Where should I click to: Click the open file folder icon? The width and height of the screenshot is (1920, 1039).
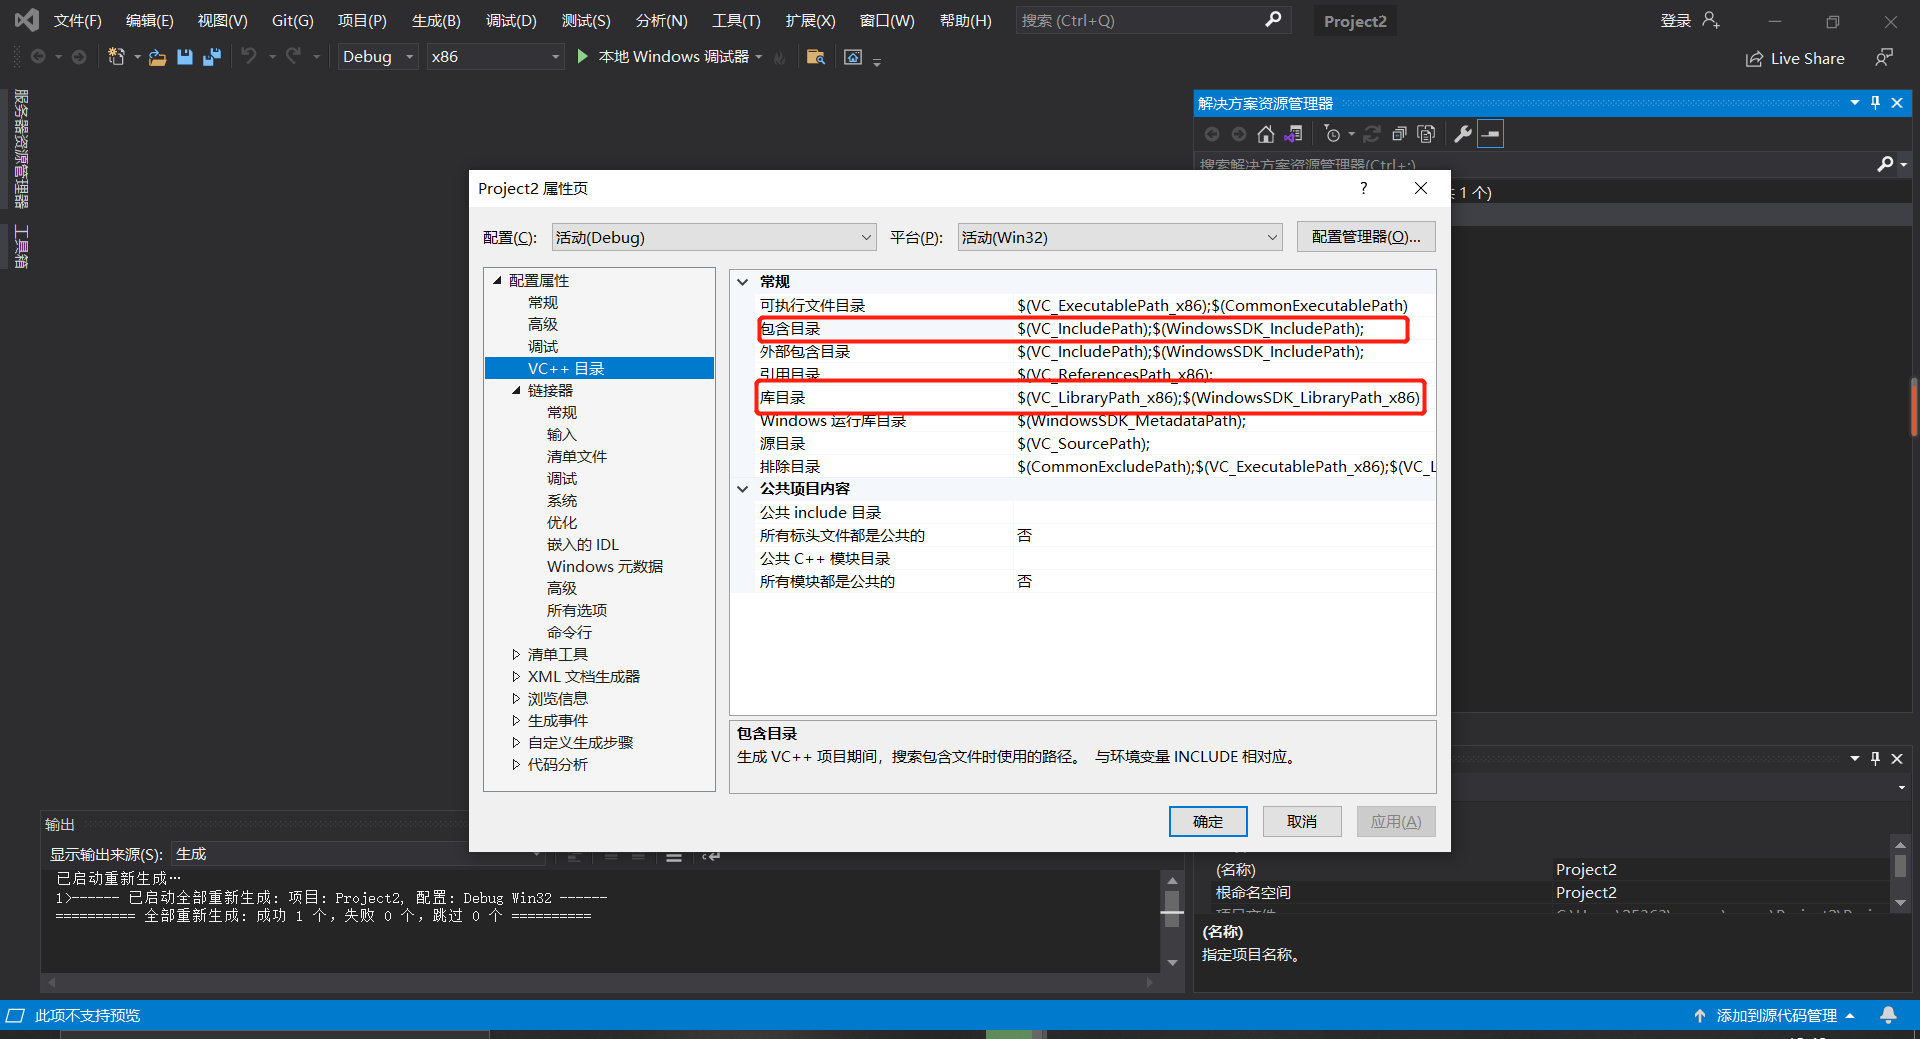[x=157, y=58]
